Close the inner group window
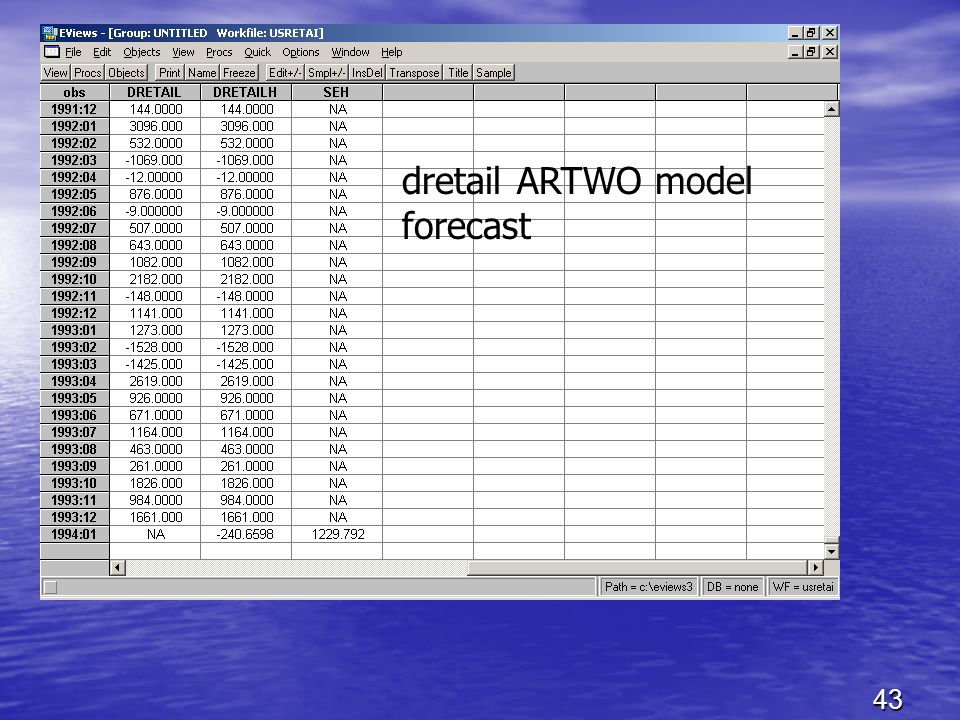 tap(830, 52)
